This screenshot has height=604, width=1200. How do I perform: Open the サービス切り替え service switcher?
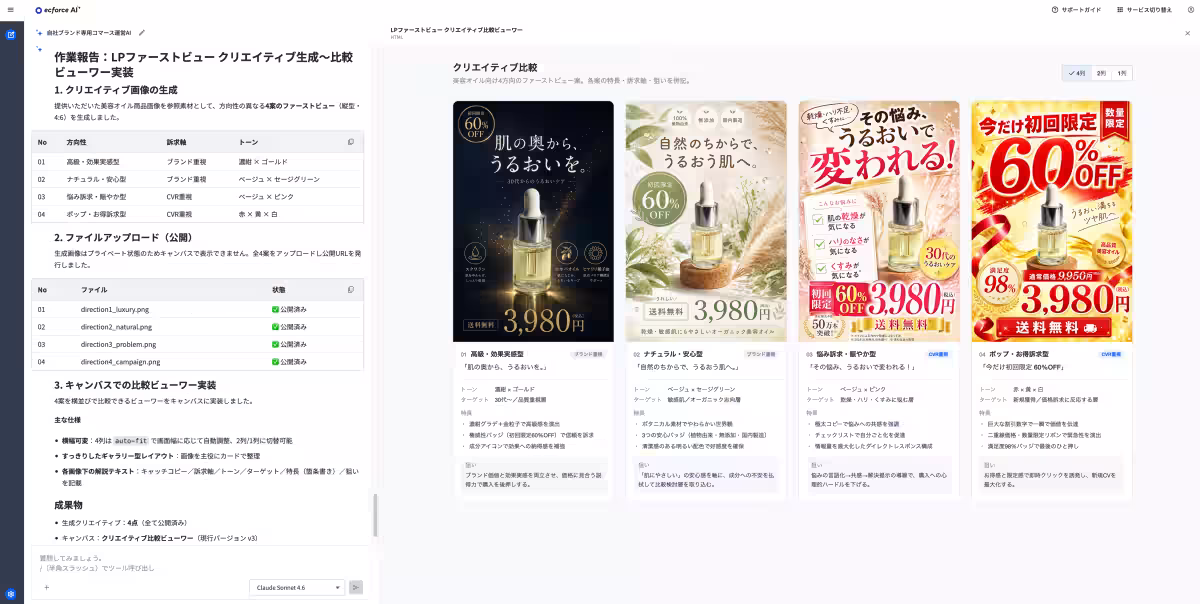1144,9
